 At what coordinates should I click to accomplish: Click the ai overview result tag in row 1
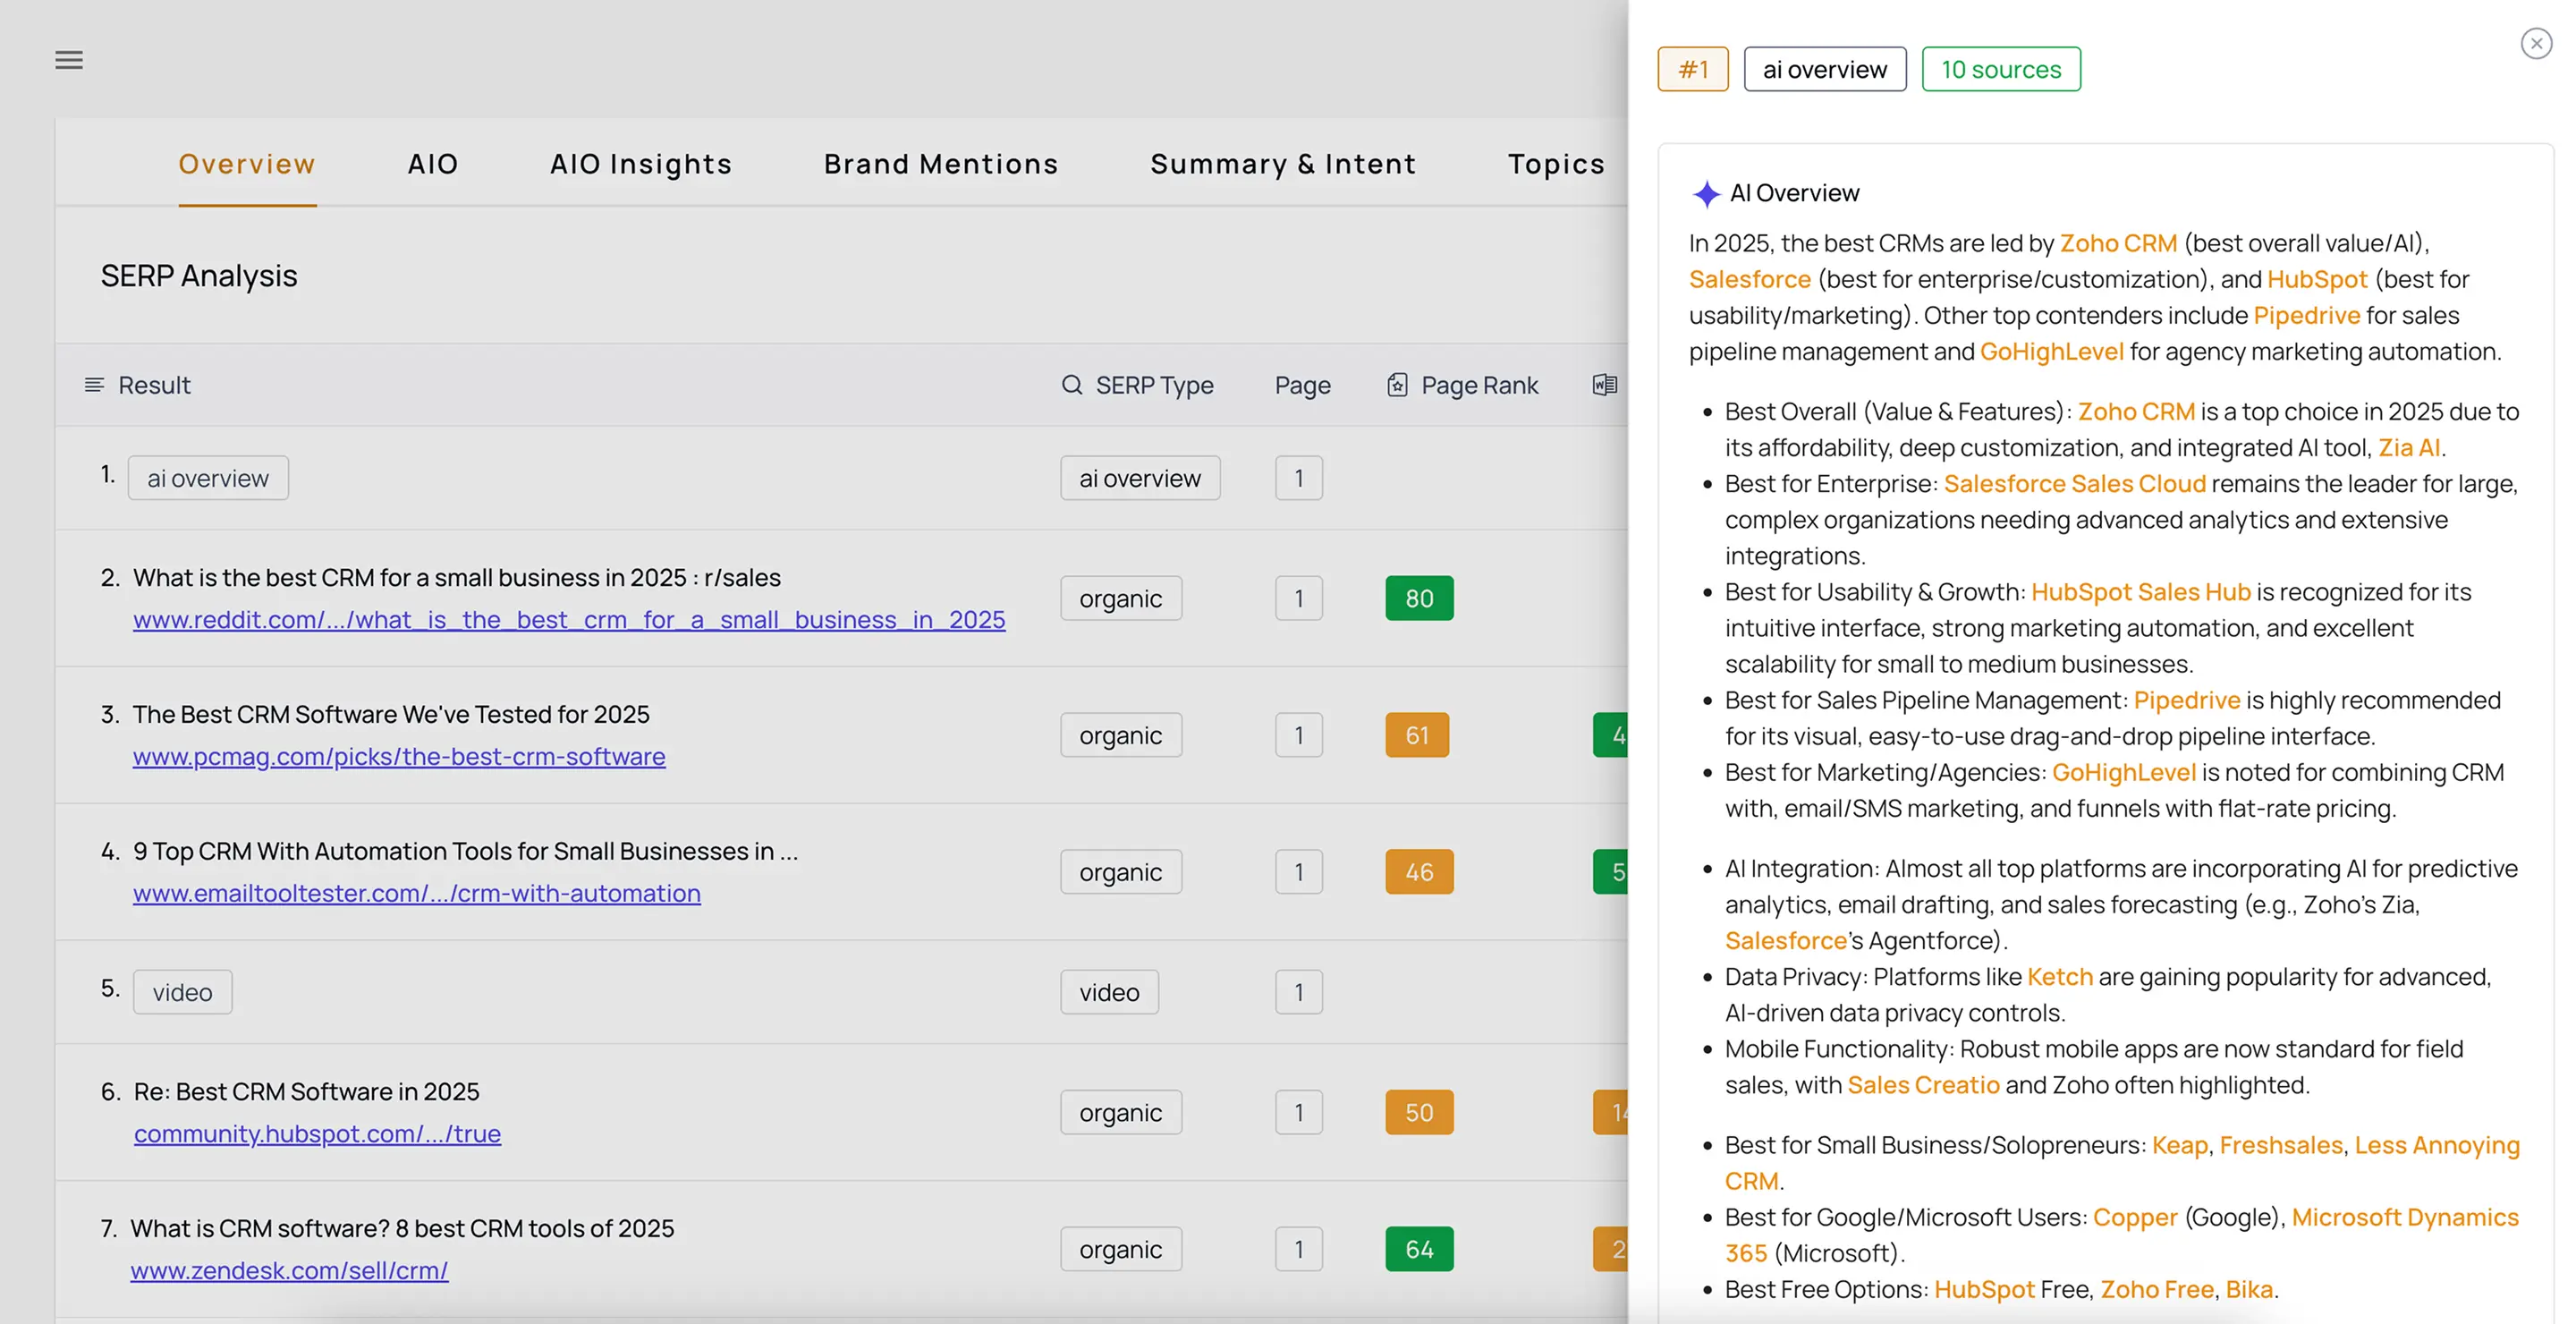click(208, 479)
